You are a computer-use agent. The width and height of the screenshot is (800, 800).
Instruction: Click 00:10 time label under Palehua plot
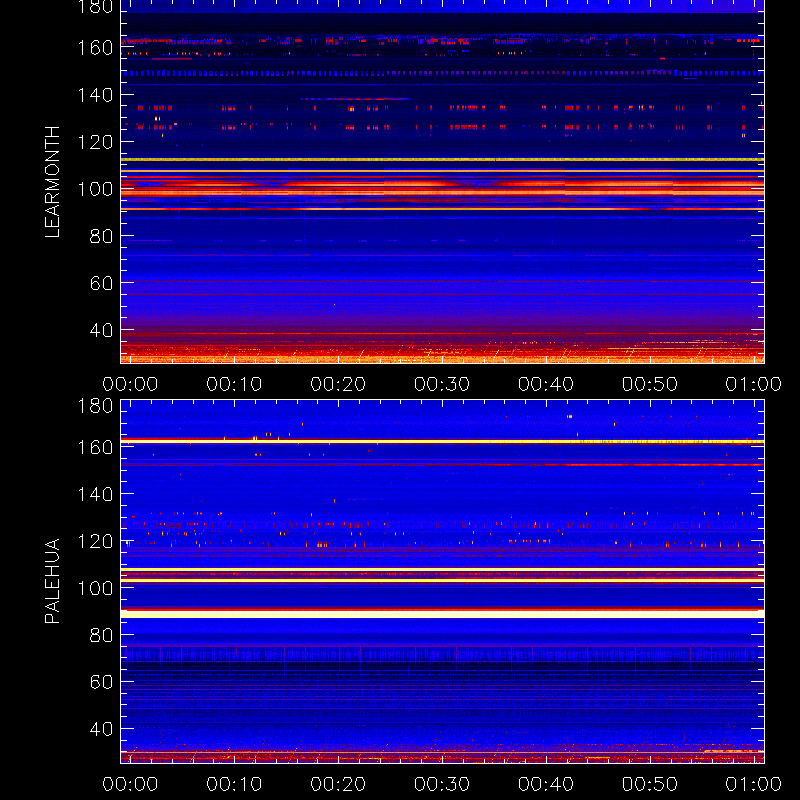[234, 784]
